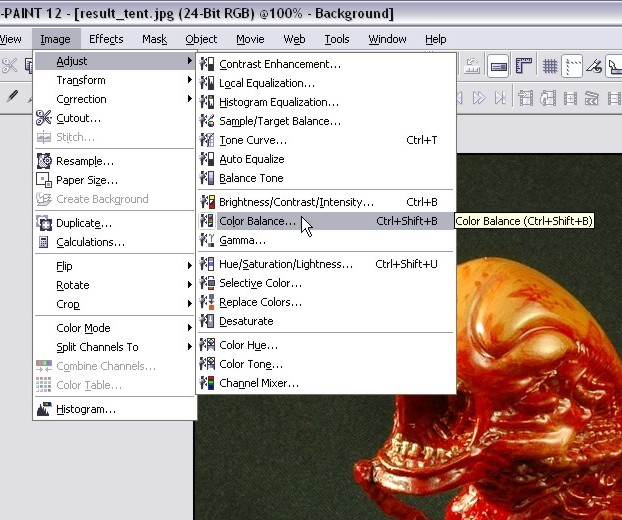Click the Histogram Equalization icon
This screenshot has width=622, height=520.
(207, 102)
